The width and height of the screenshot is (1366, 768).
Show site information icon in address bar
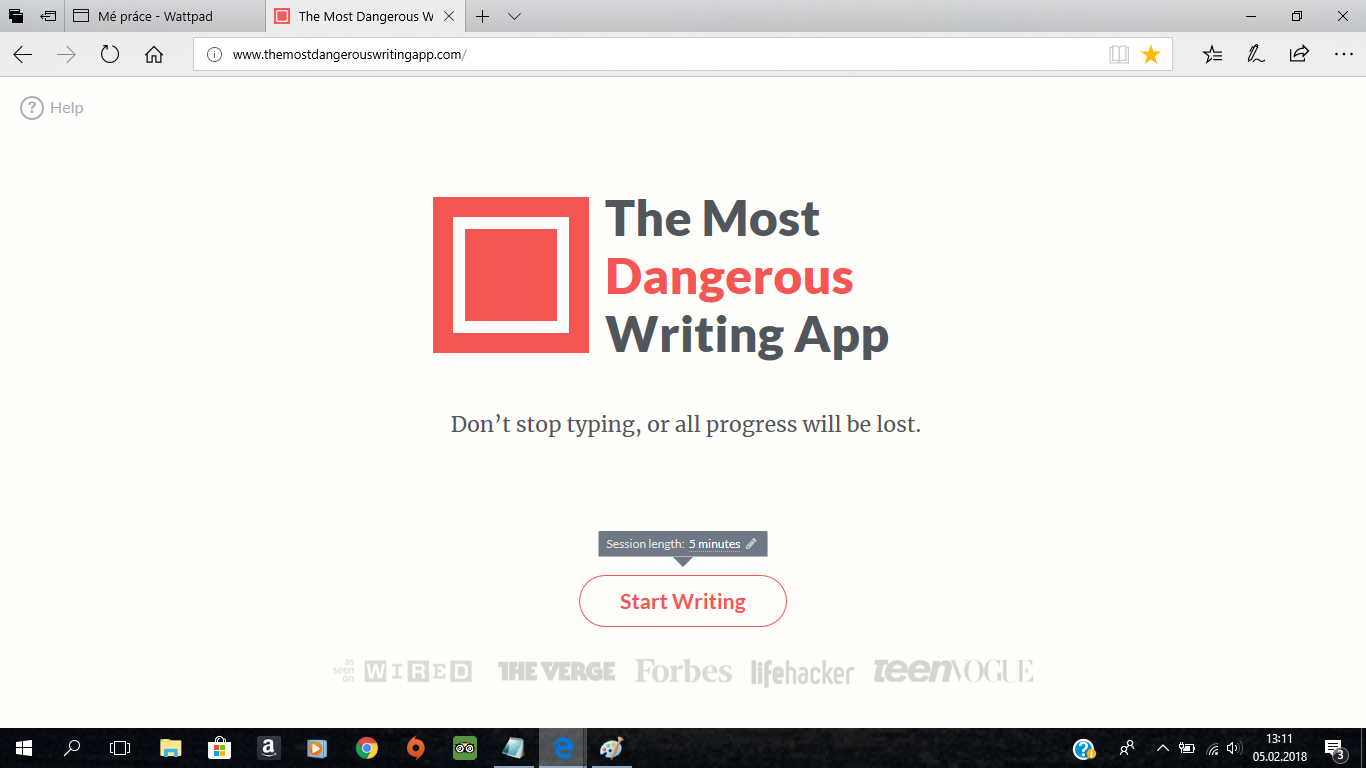coord(213,55)
